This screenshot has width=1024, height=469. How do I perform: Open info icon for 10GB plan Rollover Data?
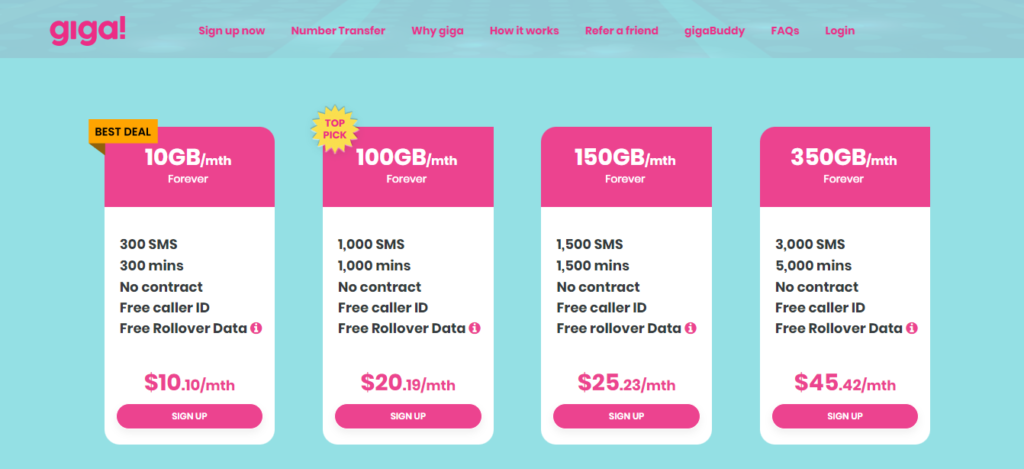pyautogui.click(x=256, y=328)
